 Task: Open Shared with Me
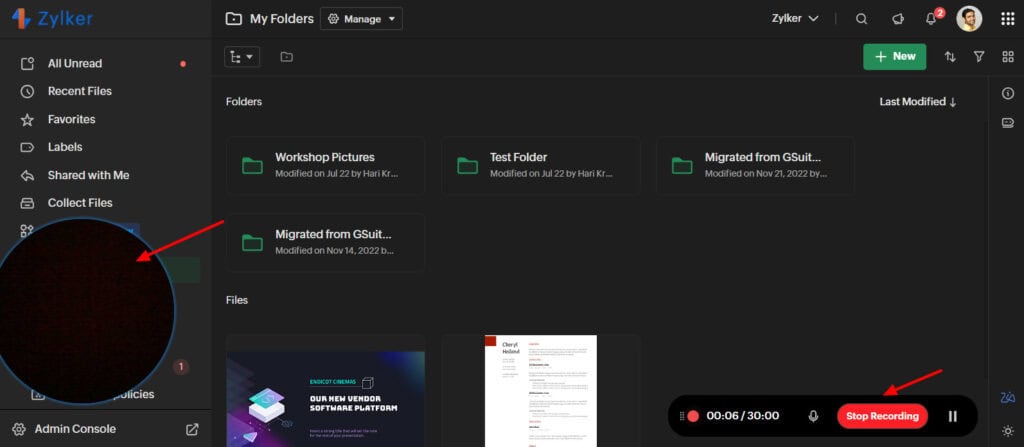[88, 175]
